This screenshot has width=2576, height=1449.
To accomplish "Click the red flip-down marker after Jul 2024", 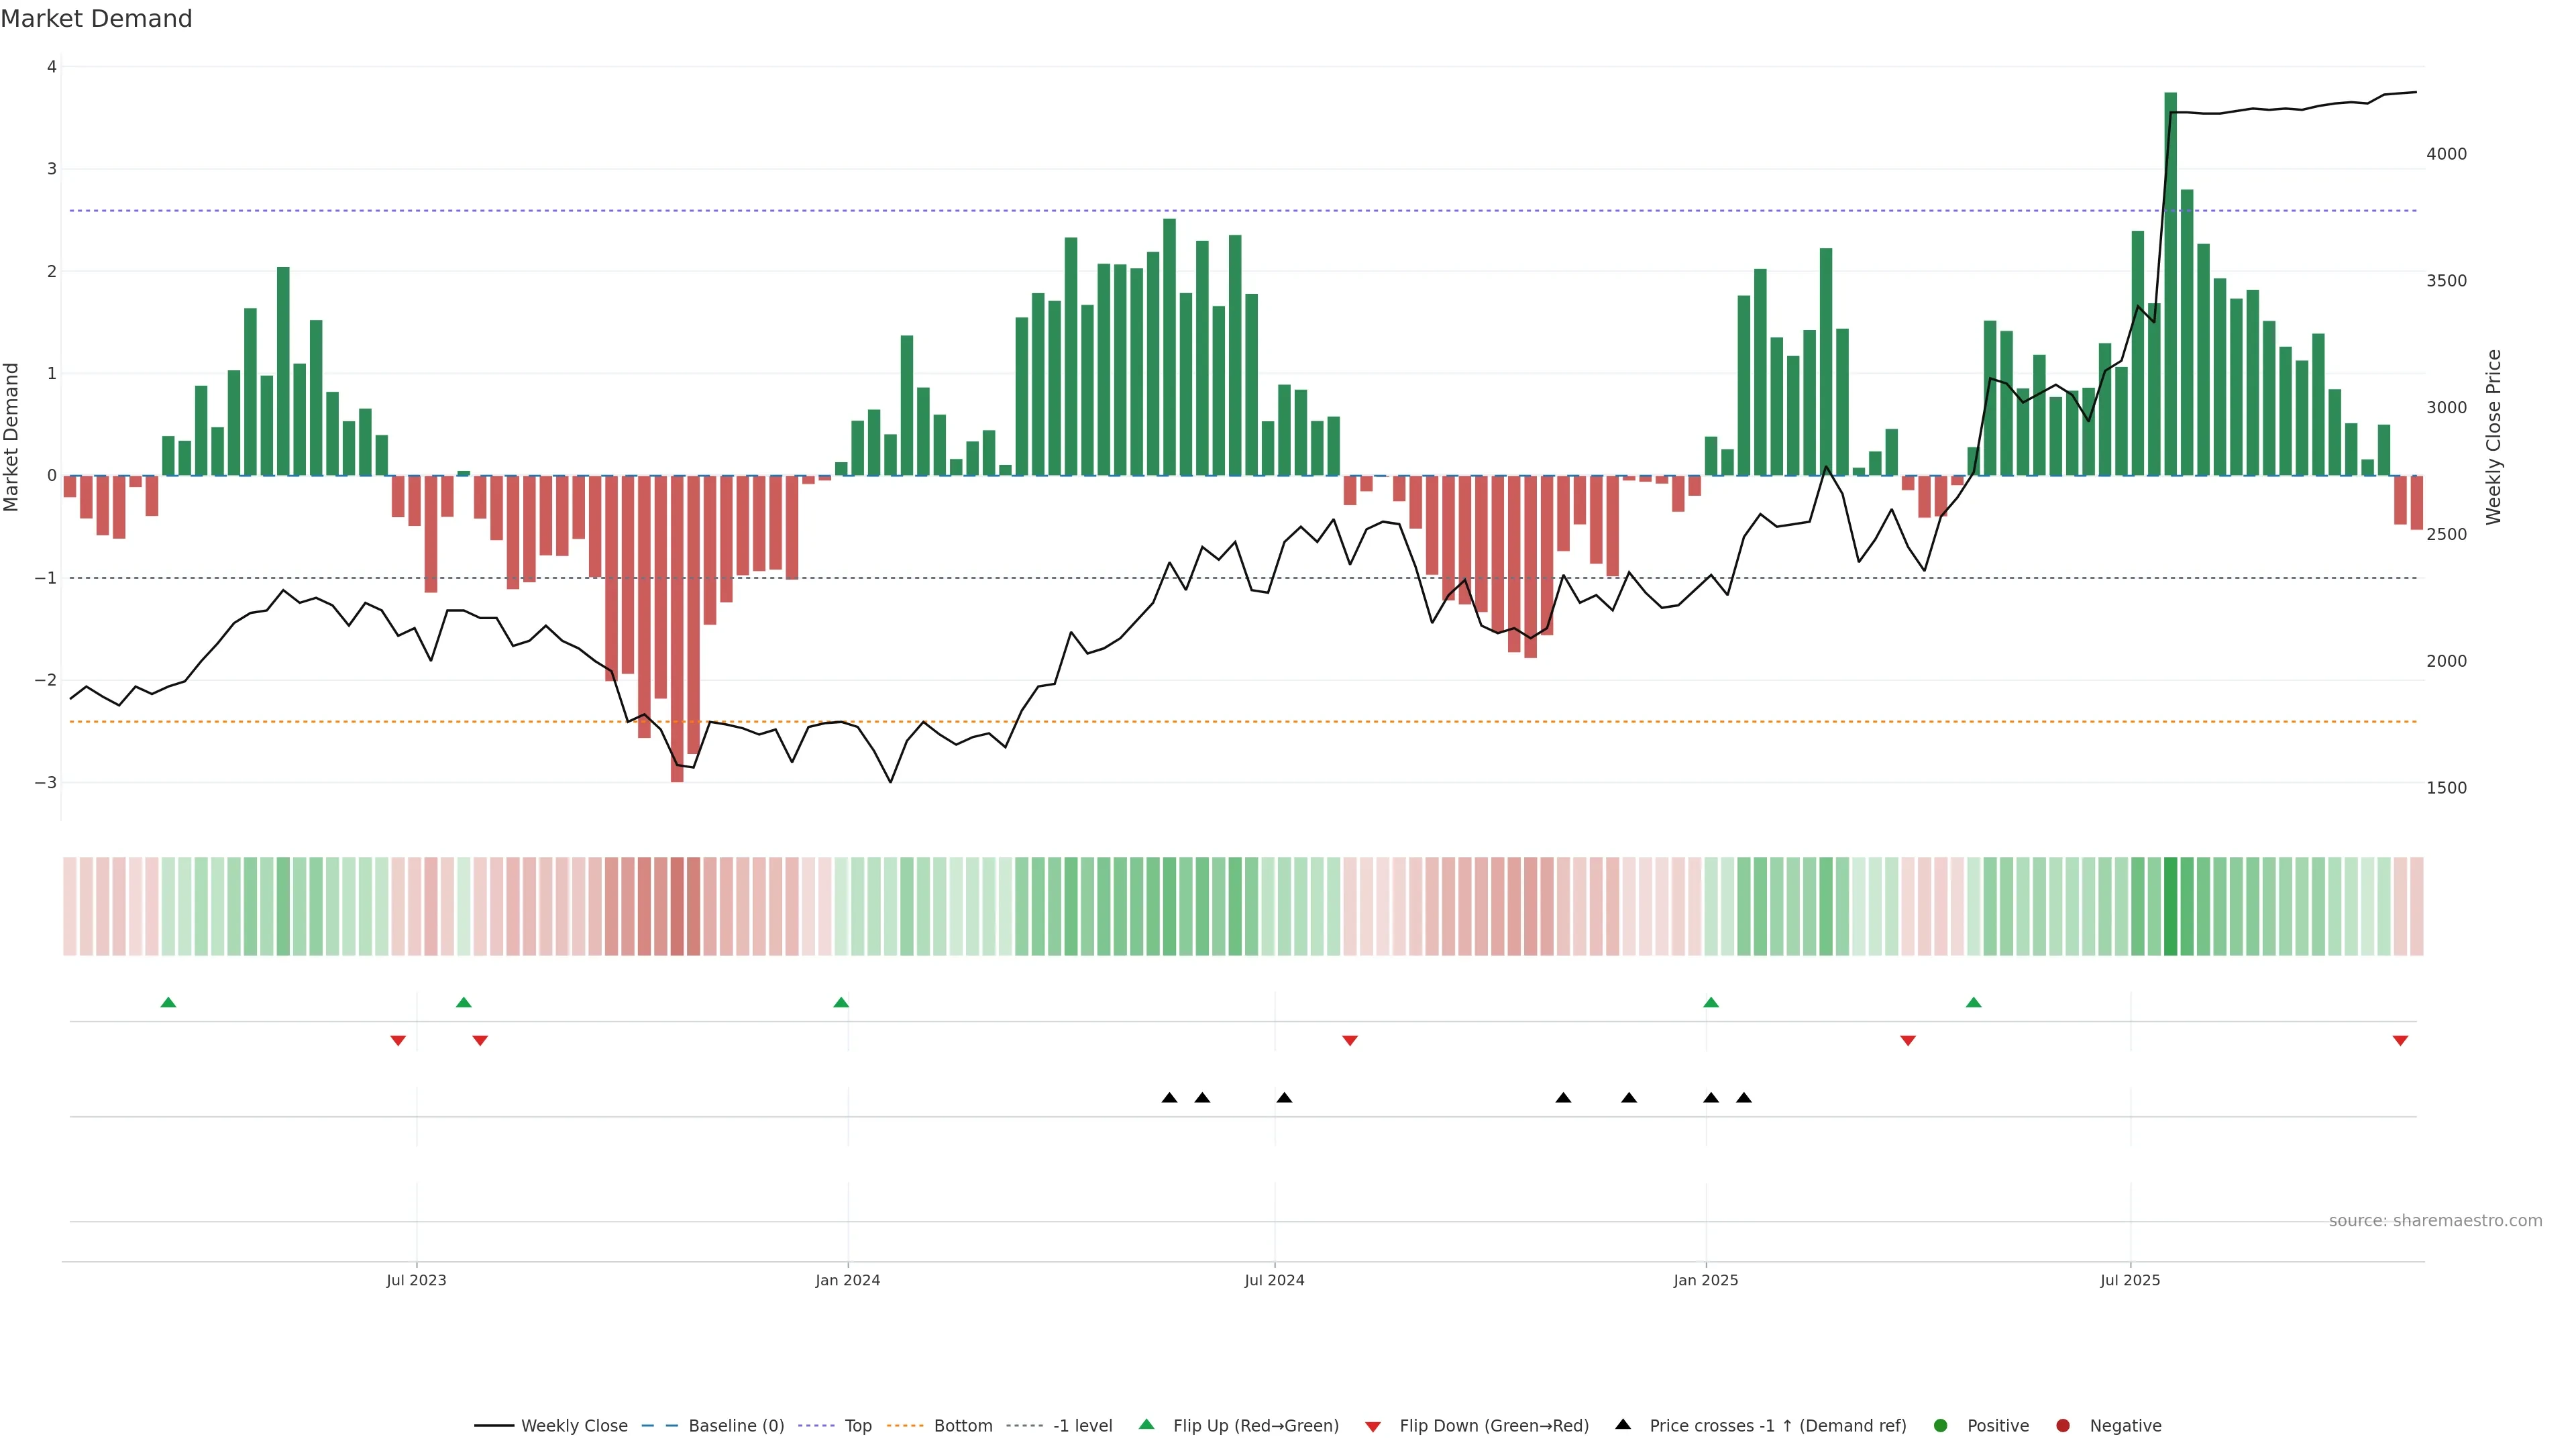I will click(1350, 1041).
